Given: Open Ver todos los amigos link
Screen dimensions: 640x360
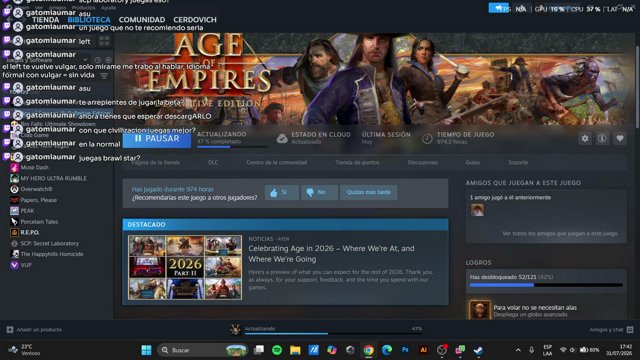Looking at the screenshot, I should click(x=560, y=233).
